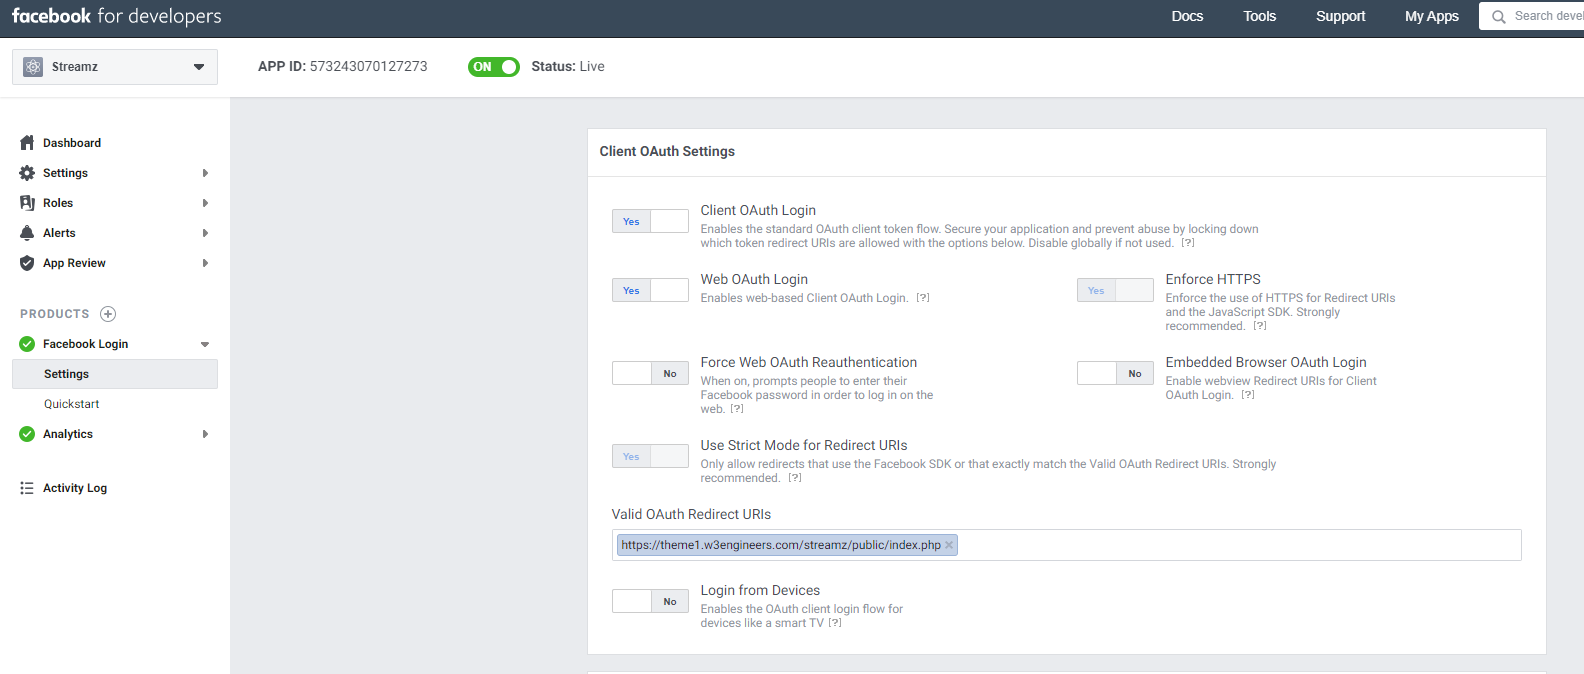
Task: Click the Alerts bell icon
Action: click(x=27, y=233)
